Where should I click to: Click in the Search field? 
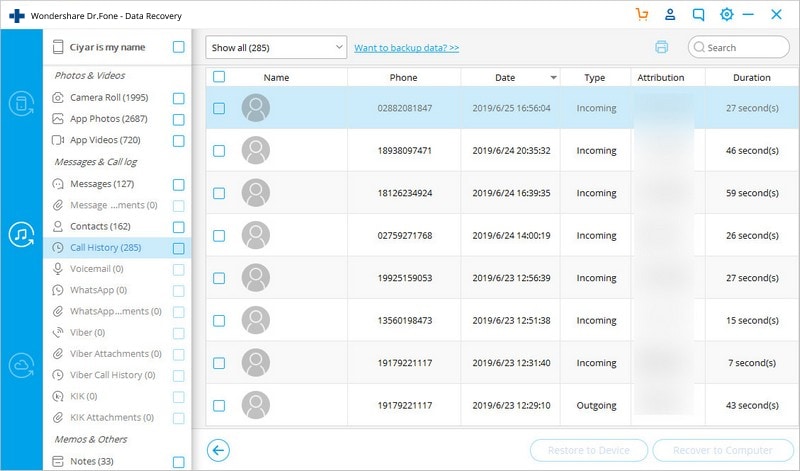pyautogui.click(x=739, y=47)
